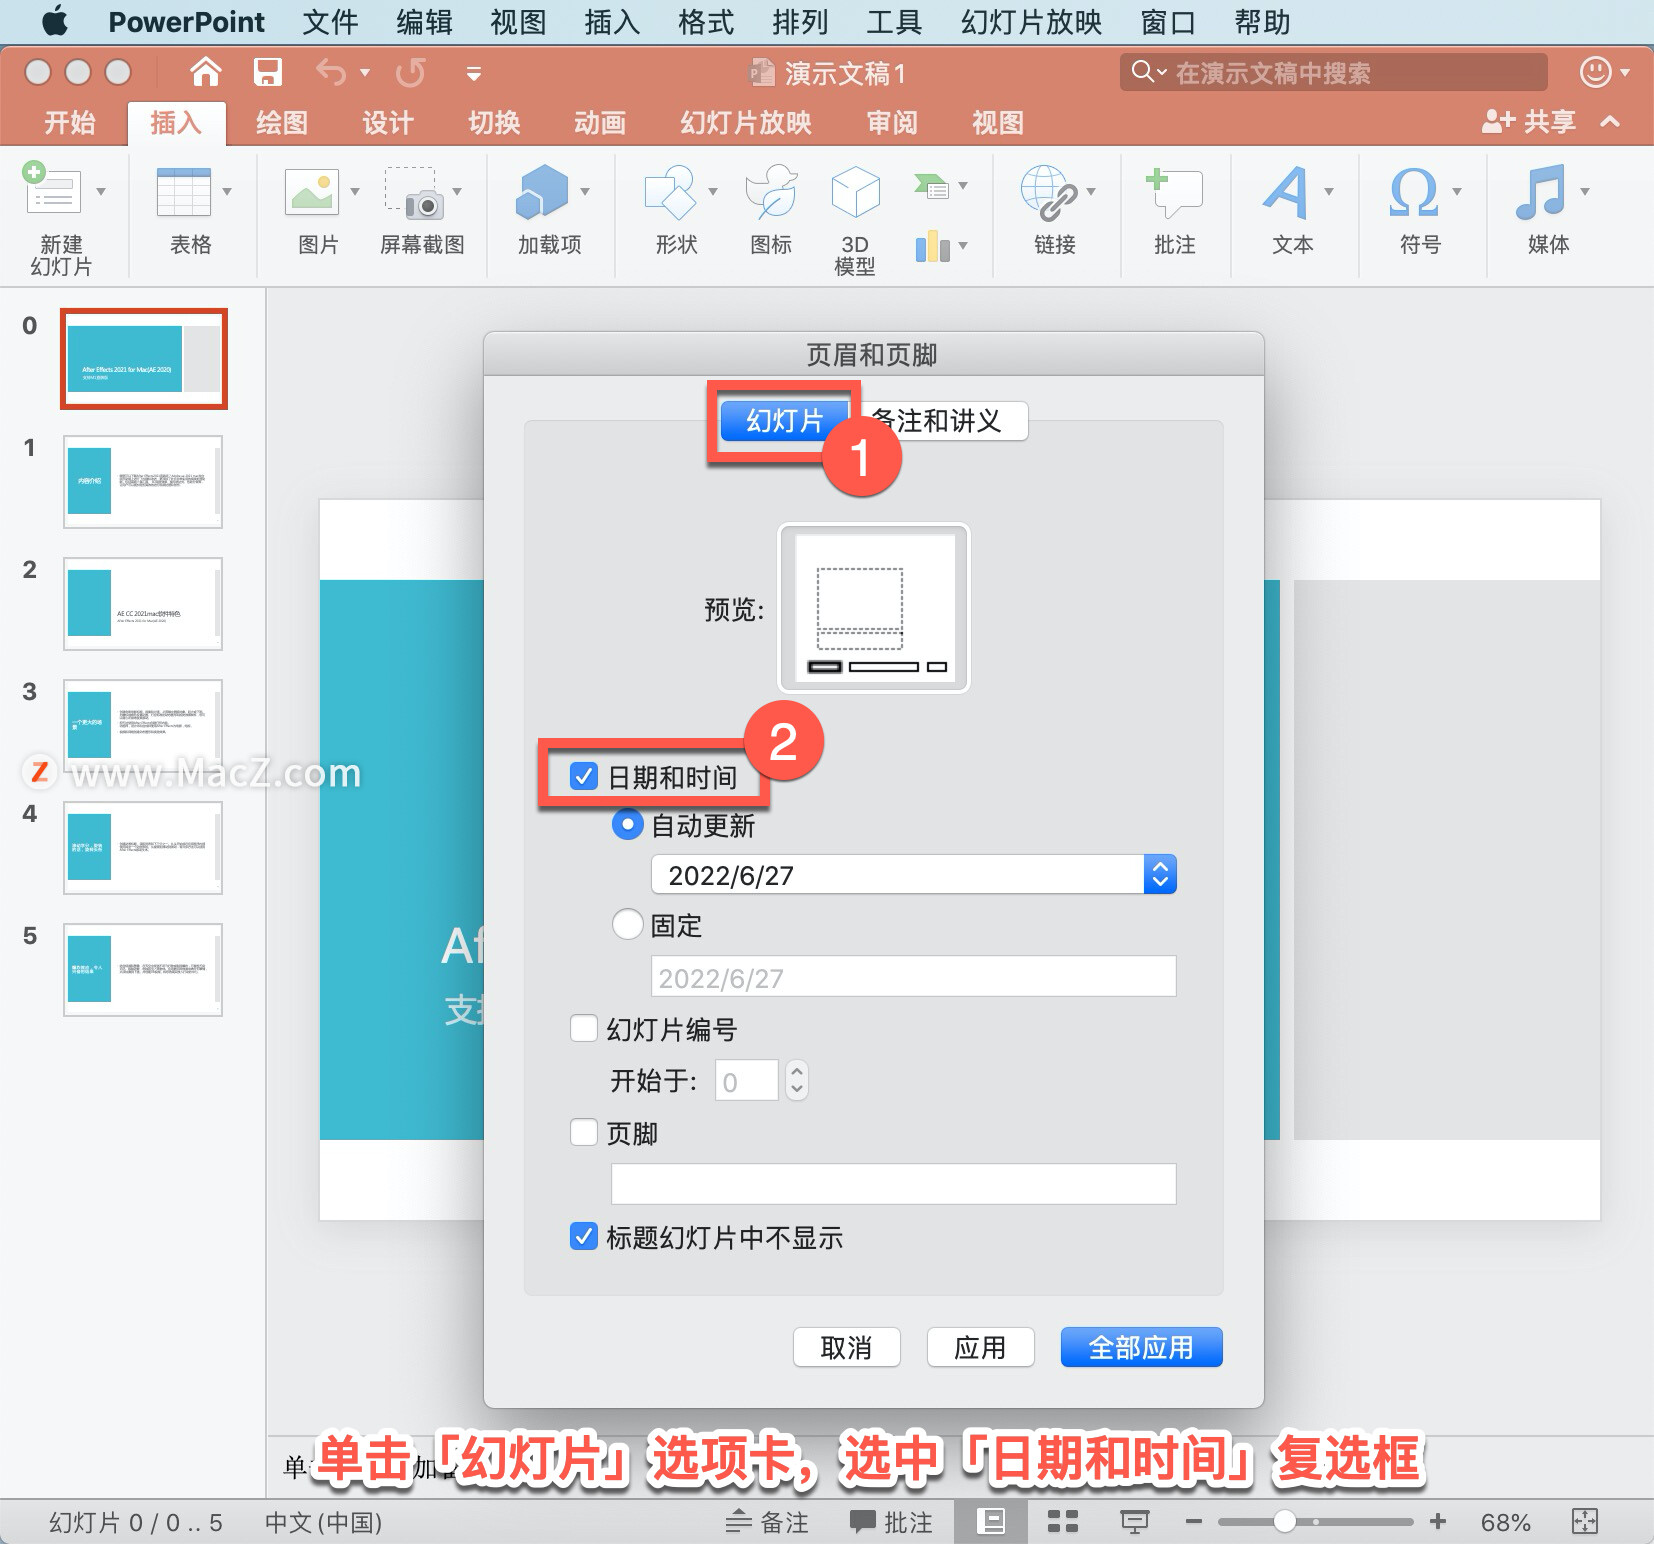Expand the New Slide dropdown arrow

101,191
